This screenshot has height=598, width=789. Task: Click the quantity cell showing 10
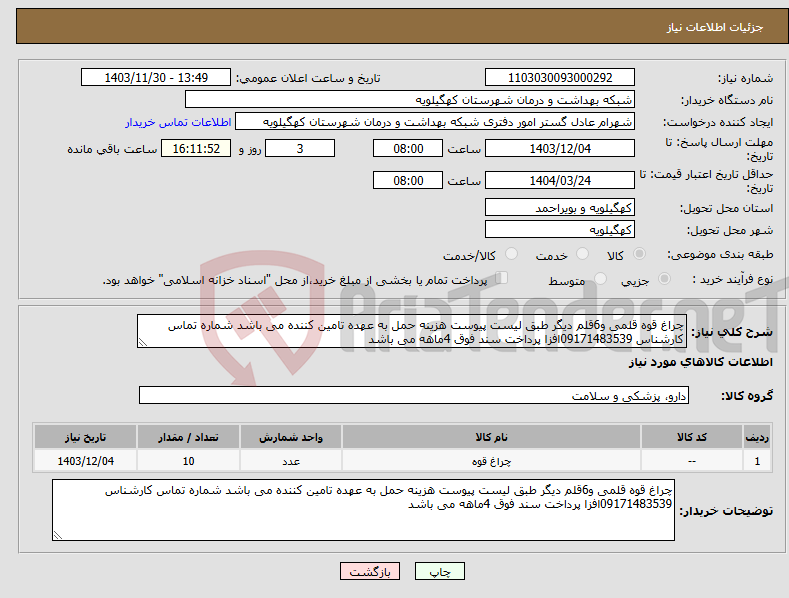coord(188,461)
